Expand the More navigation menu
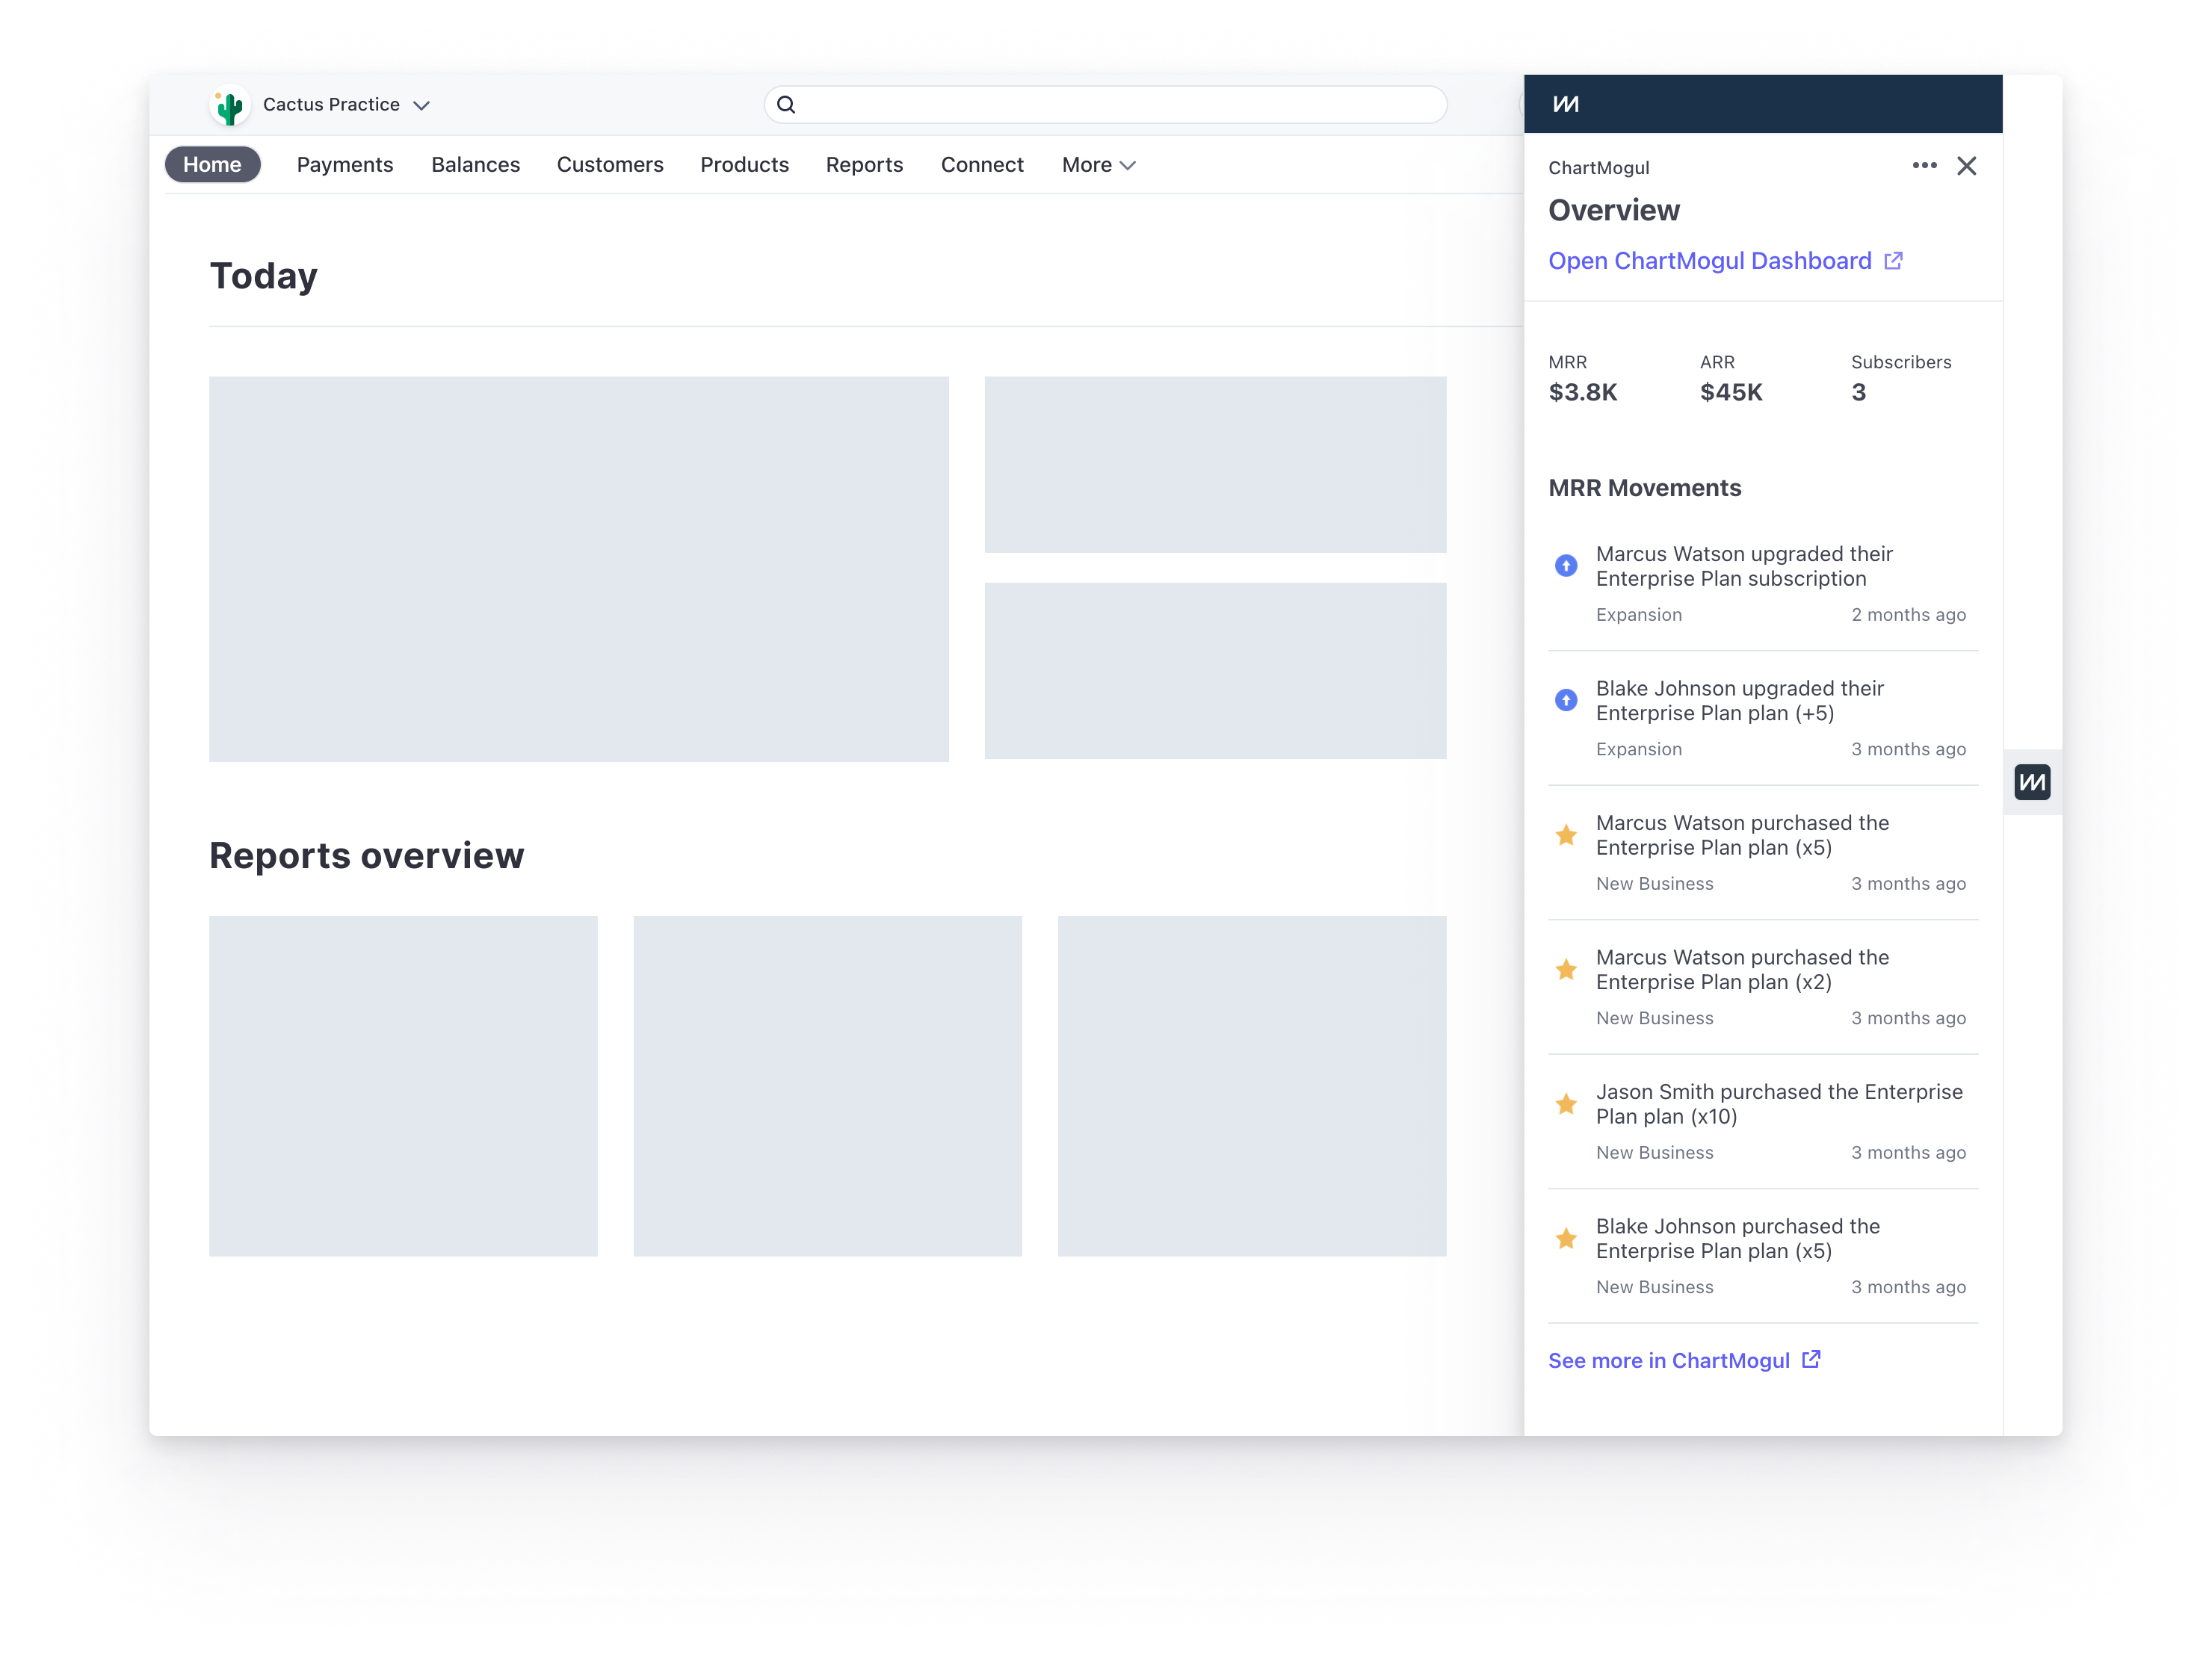Screen dimensions: 2212x1660 click(1098, 164)
